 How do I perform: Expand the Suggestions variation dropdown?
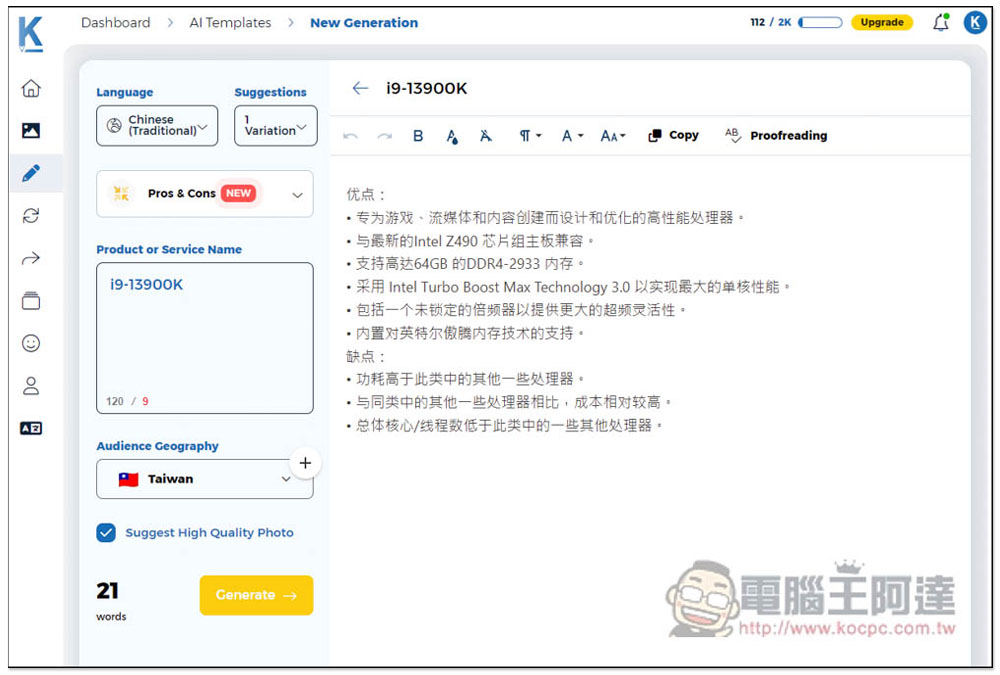point(275,126)
